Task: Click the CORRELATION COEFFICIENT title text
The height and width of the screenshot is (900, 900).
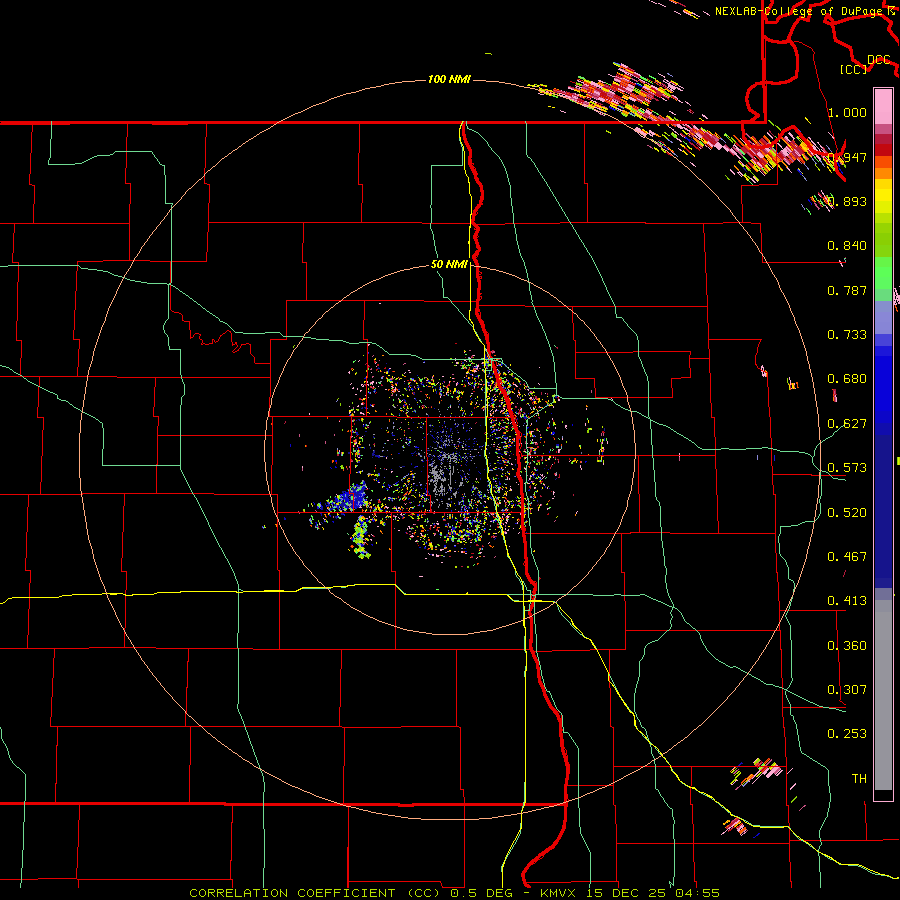Action: (292, 893)
